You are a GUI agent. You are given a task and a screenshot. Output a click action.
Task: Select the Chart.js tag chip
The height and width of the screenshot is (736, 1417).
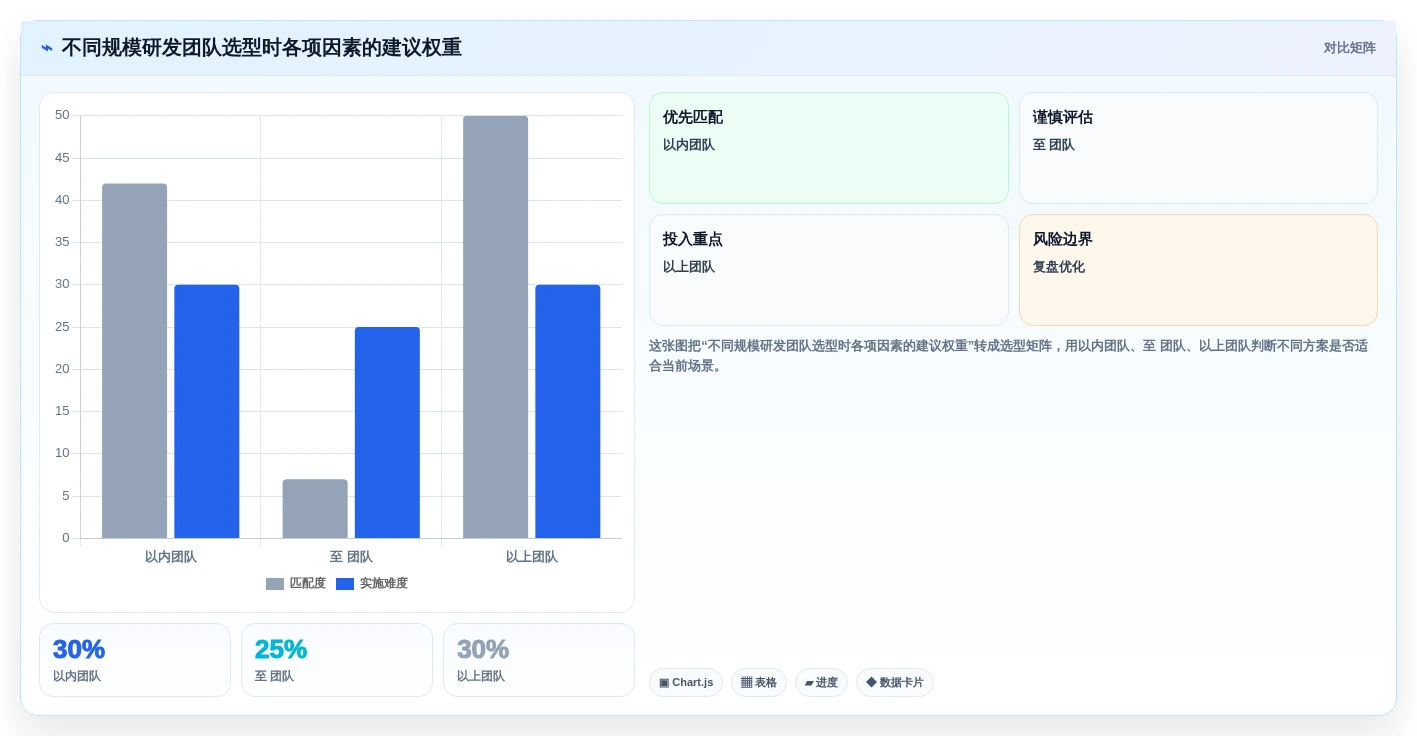tap(686, 683)
